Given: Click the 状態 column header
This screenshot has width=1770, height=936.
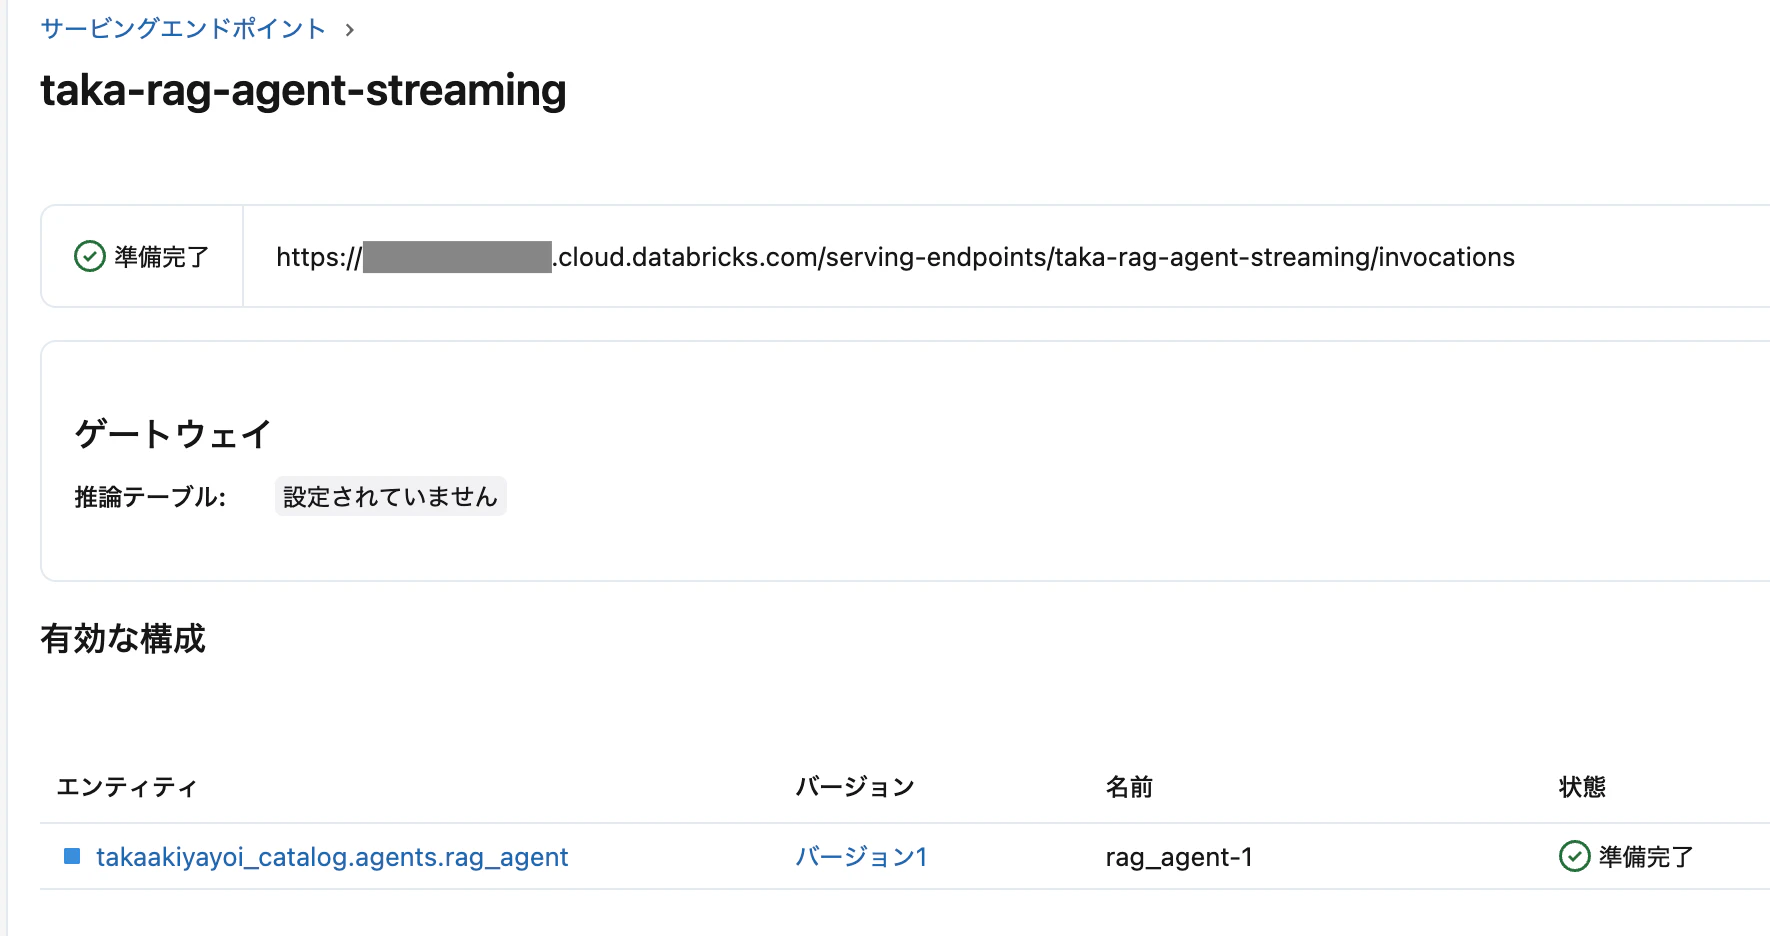Looking at the screenshot, I should 1582,787.
